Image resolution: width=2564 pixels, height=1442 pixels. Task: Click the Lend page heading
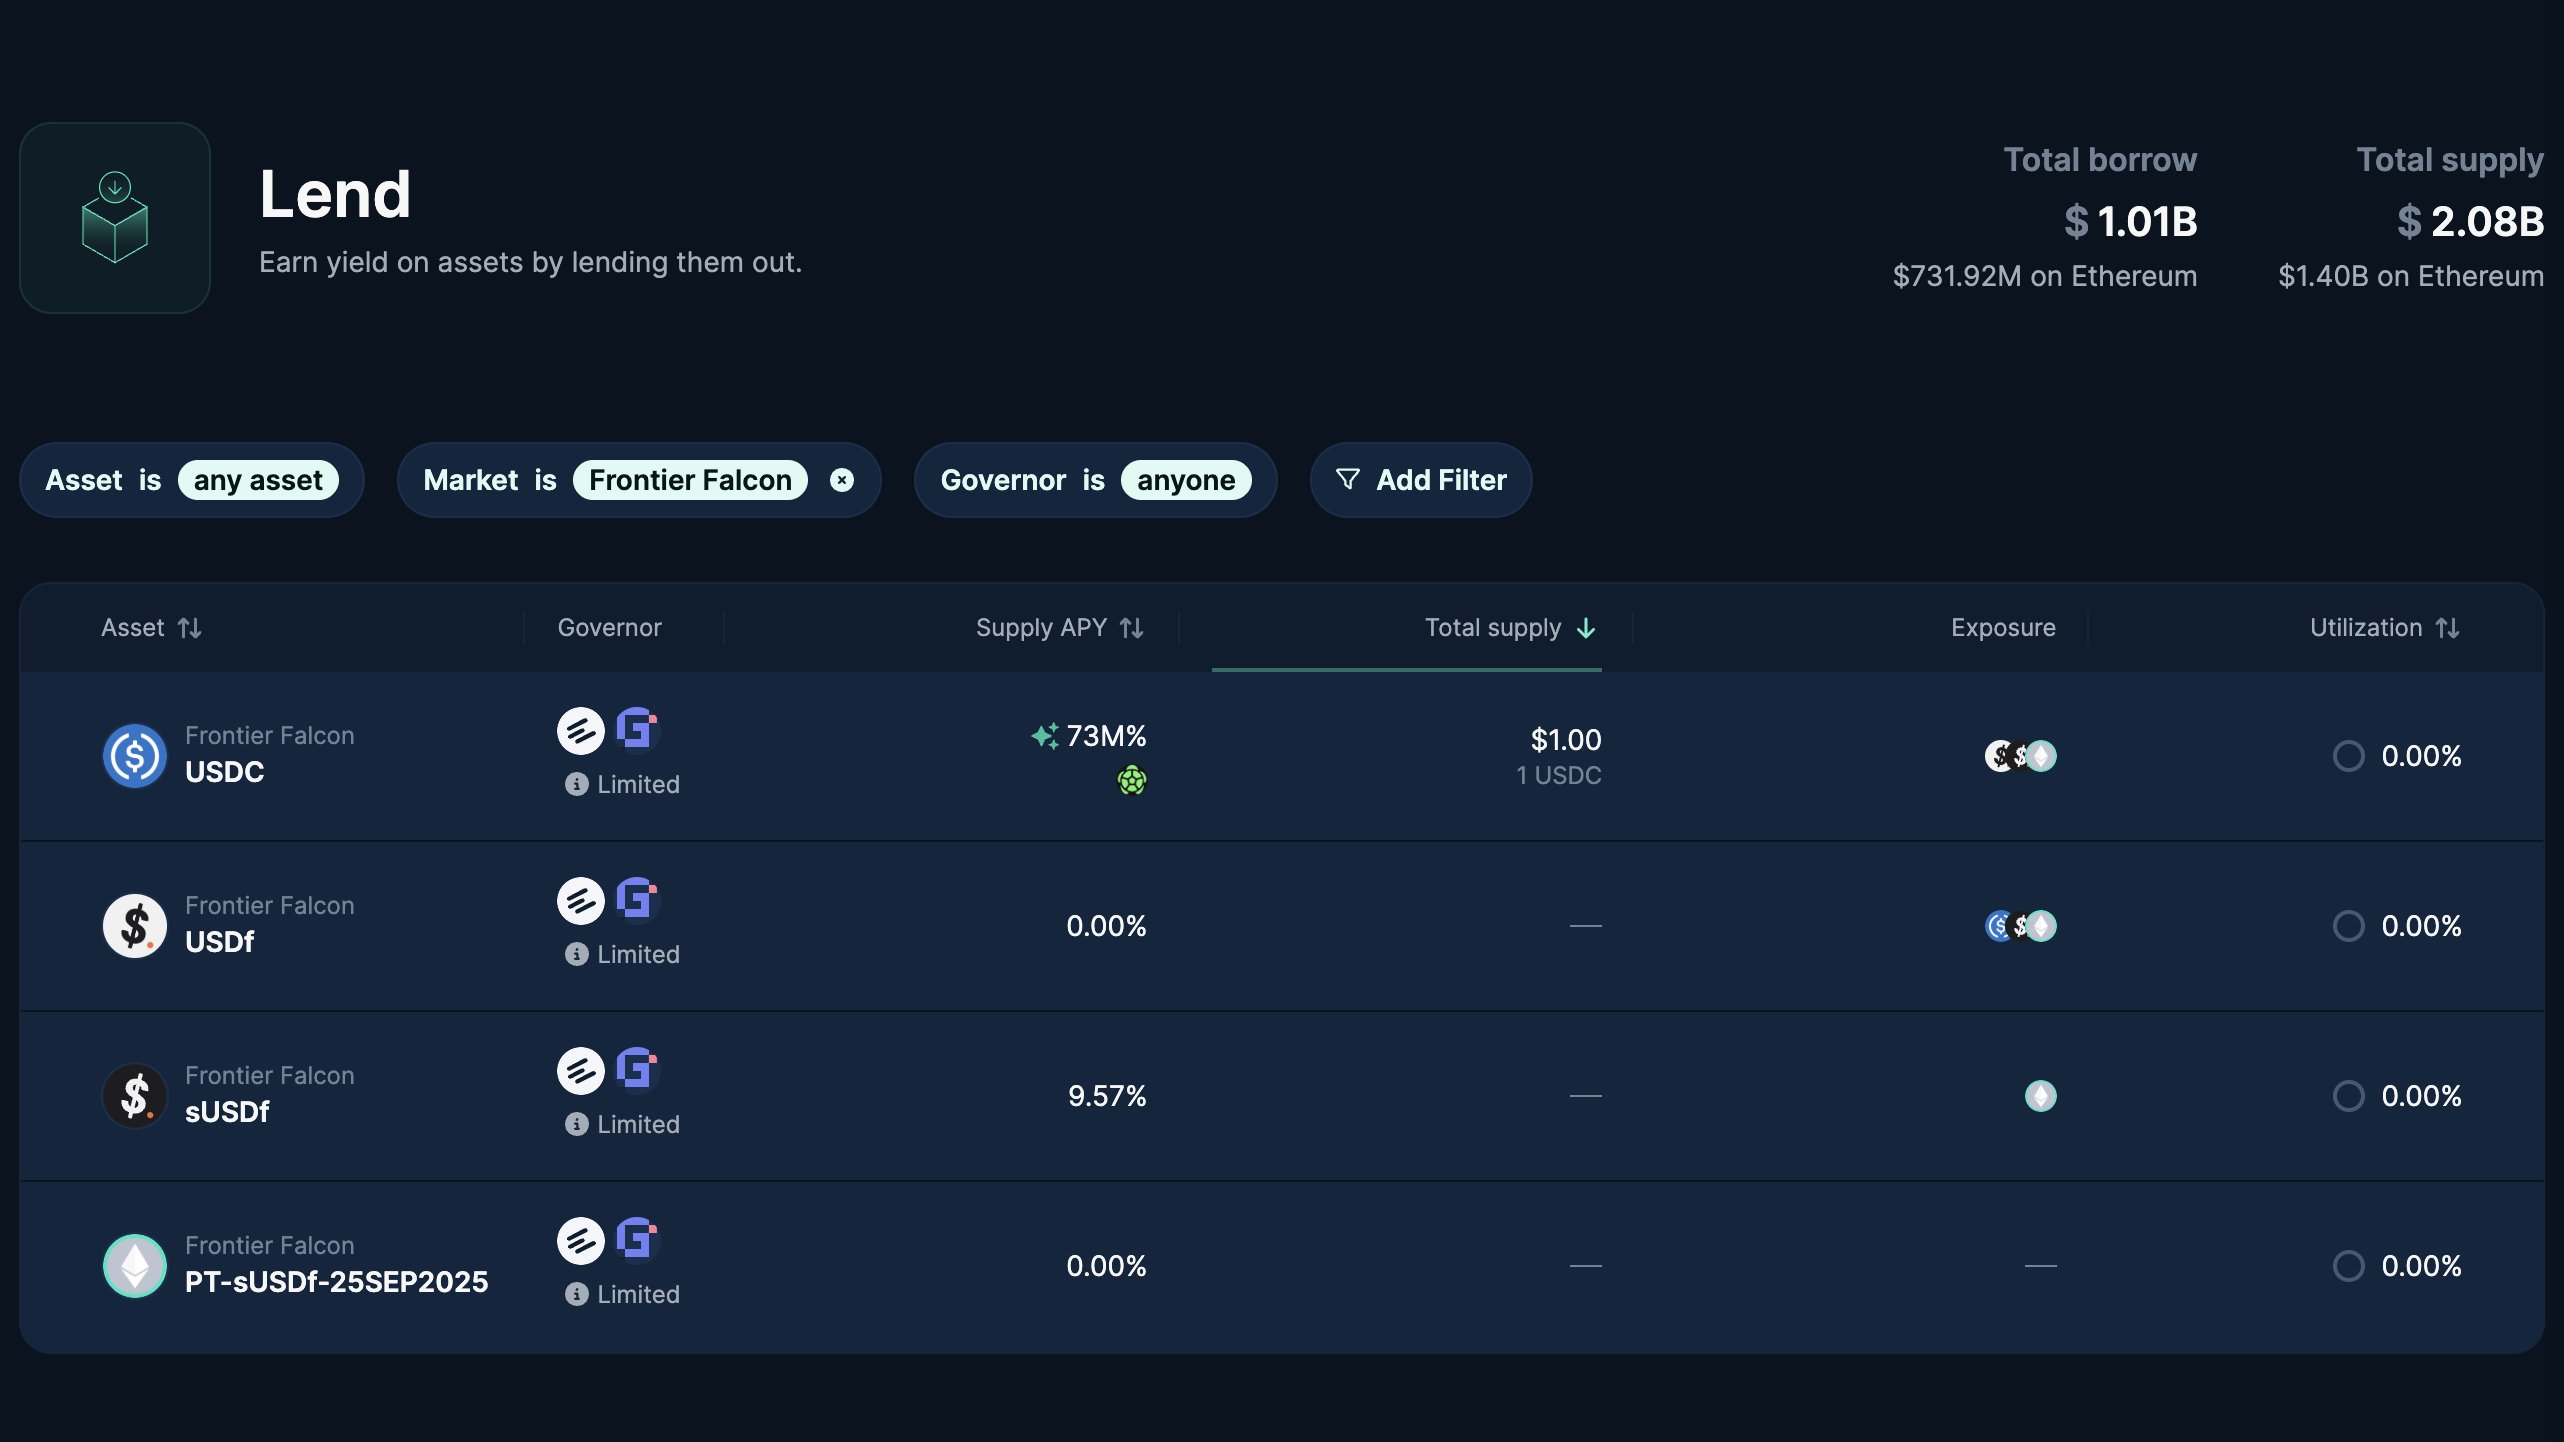tap(335, 194)
